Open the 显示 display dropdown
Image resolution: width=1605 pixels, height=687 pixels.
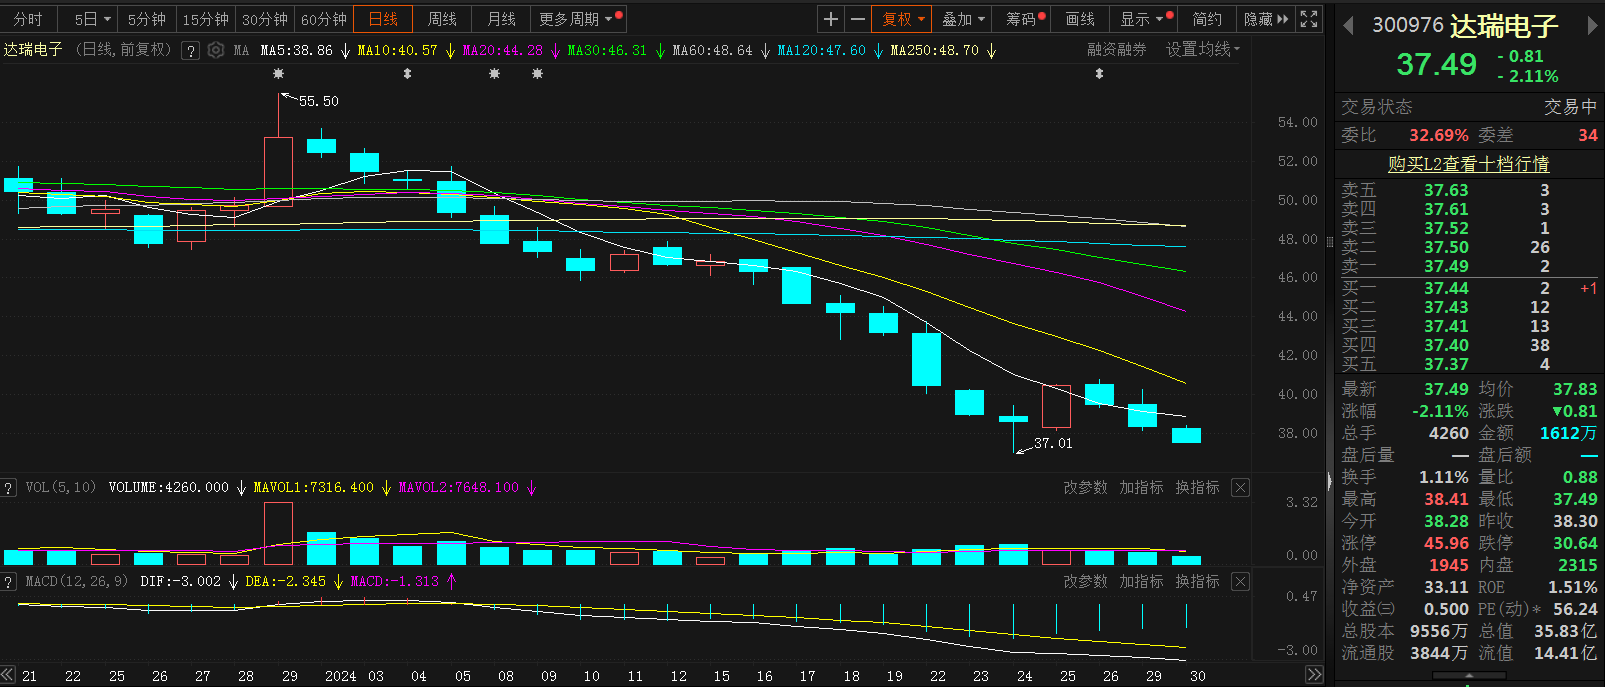coord(1144,19)
